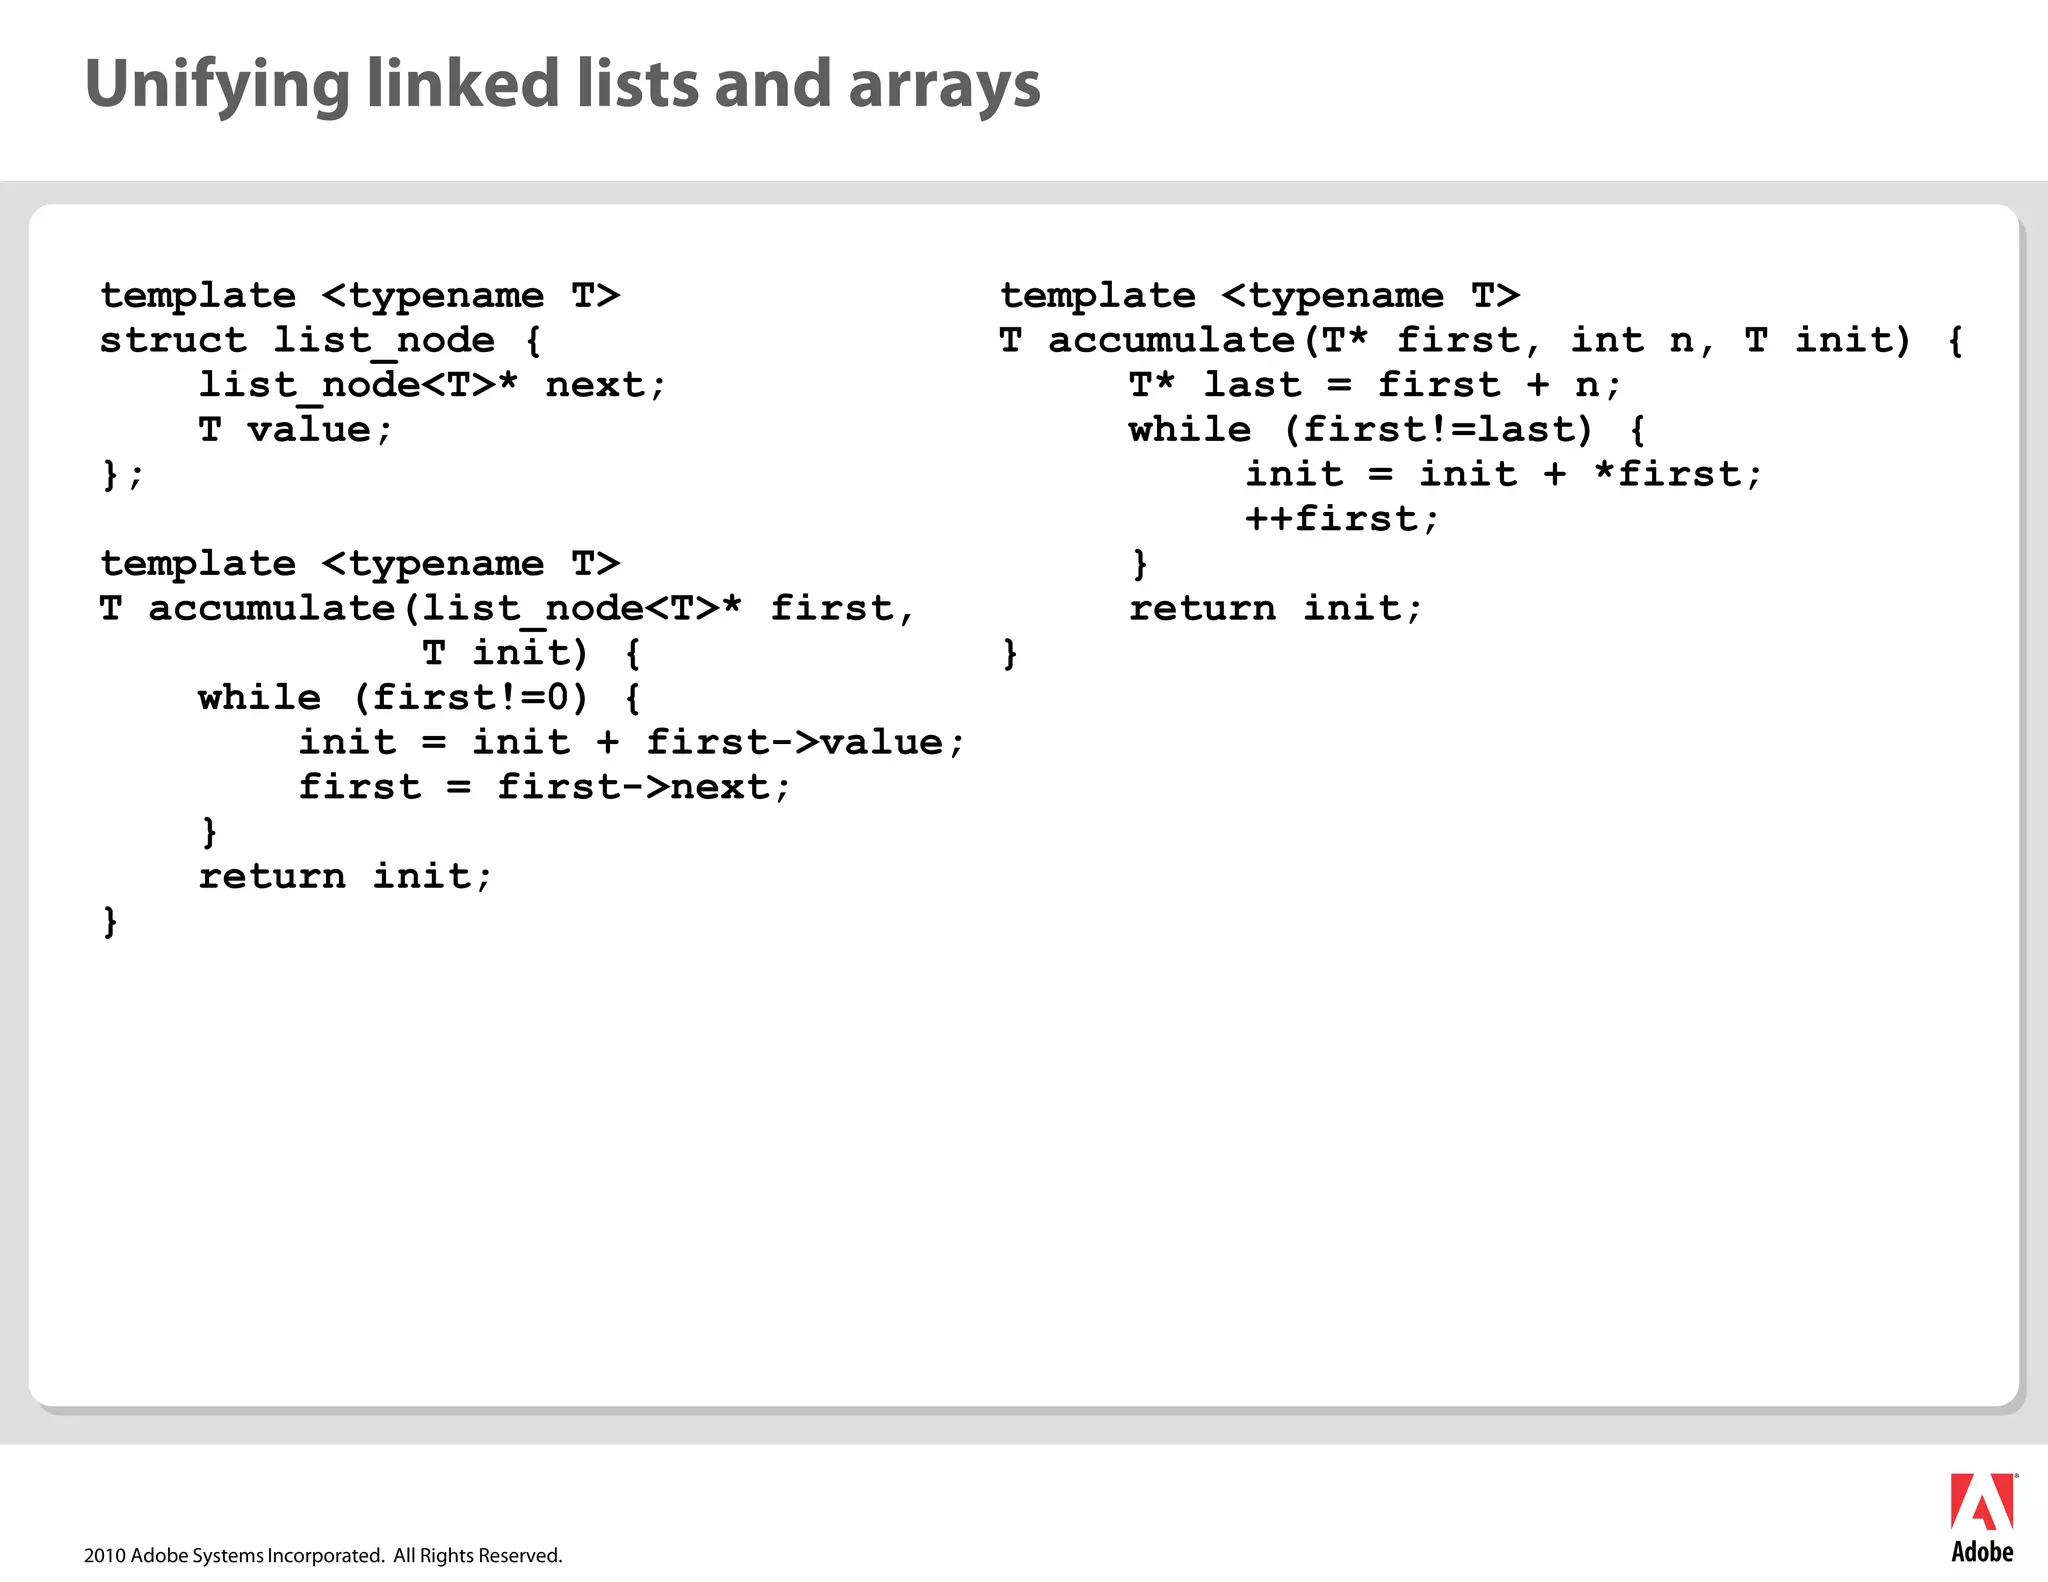
Task: Click 'return init;' in the right column
Action: pos(1276,608)
